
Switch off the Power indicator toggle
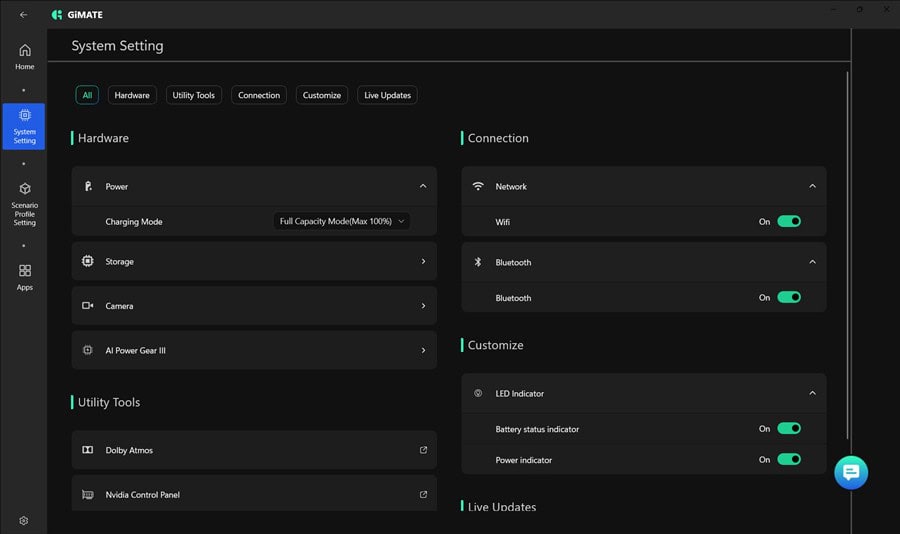point(789,460)
